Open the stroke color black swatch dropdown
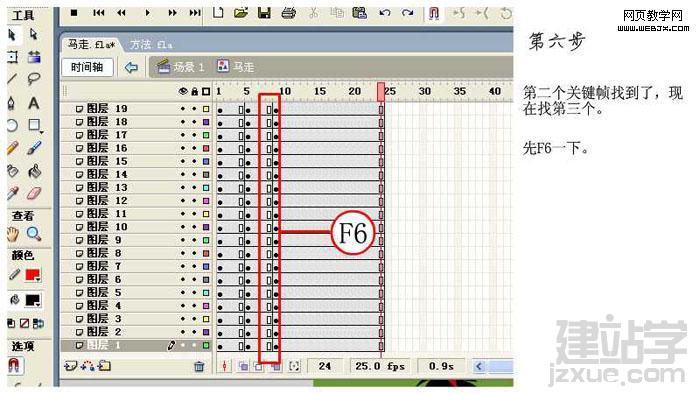700x394 pixels. click(33, 301)
